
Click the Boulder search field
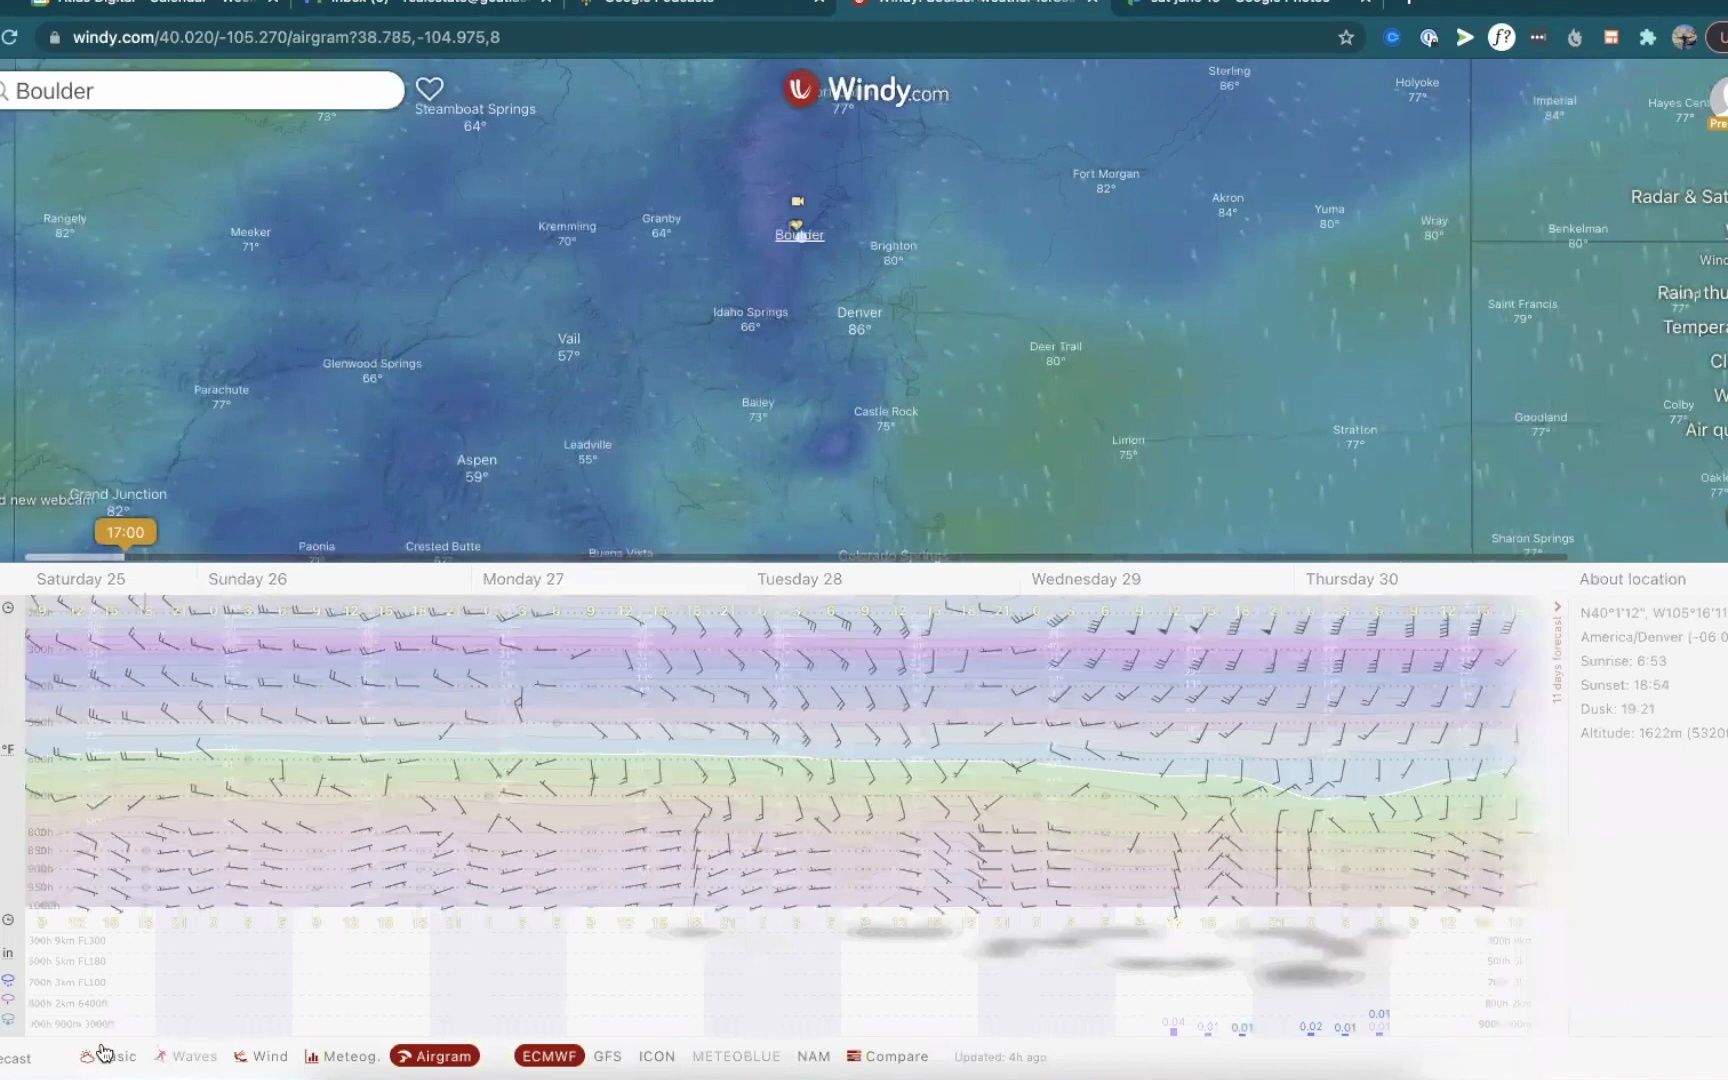[x=202, y=91]
